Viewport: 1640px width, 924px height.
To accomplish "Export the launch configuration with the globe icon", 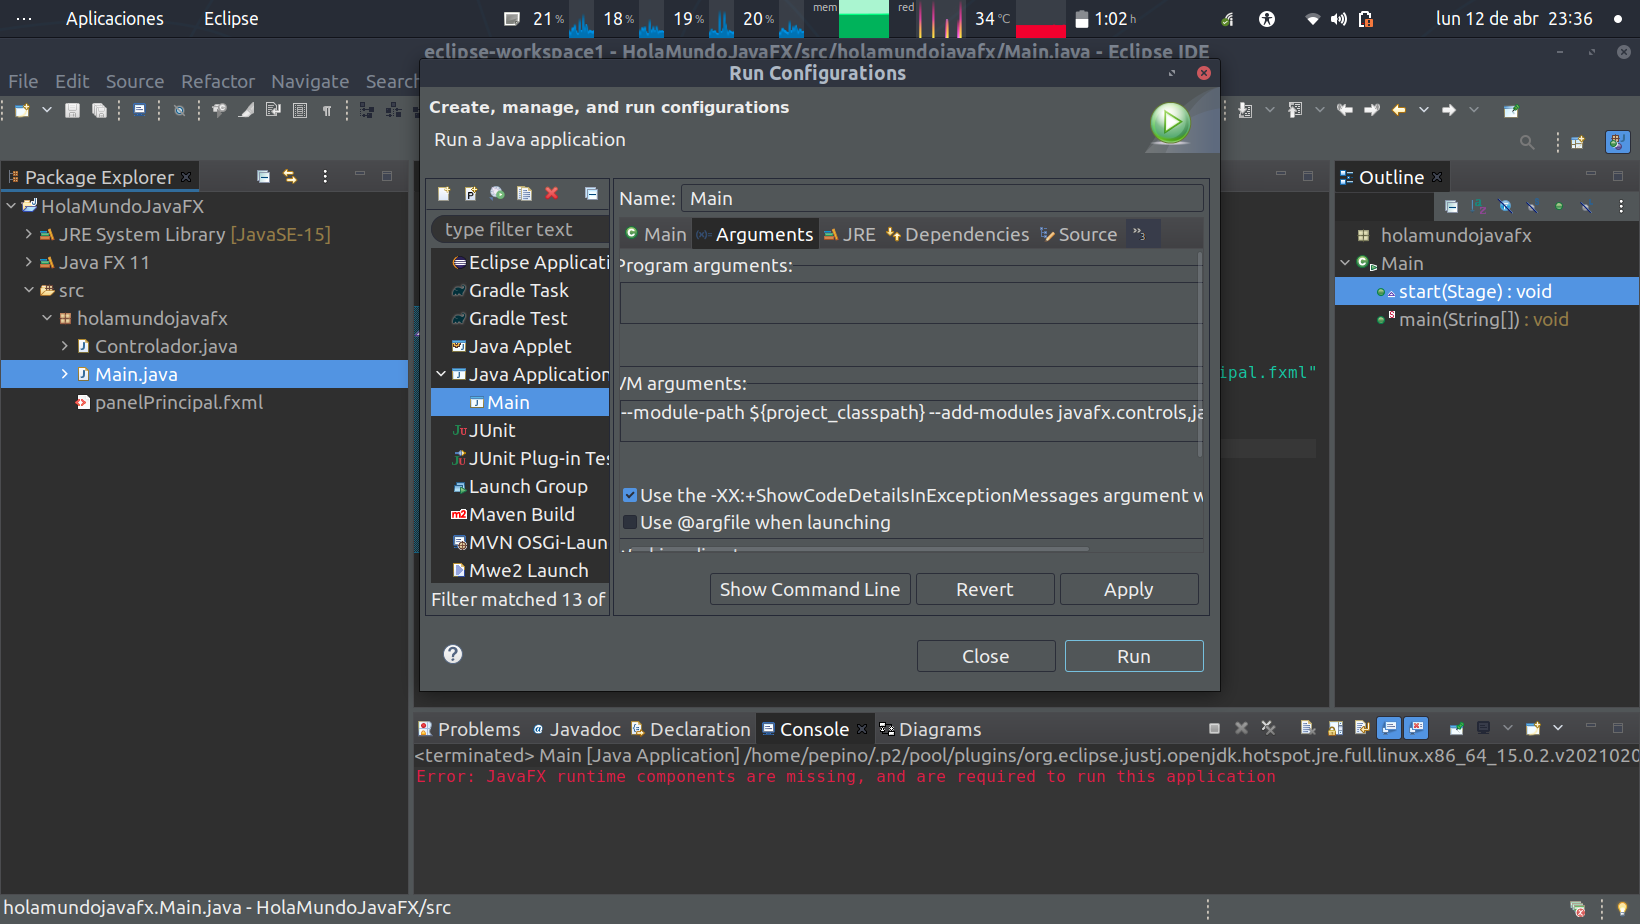I will pyautogui.click(x=497, y=194).
